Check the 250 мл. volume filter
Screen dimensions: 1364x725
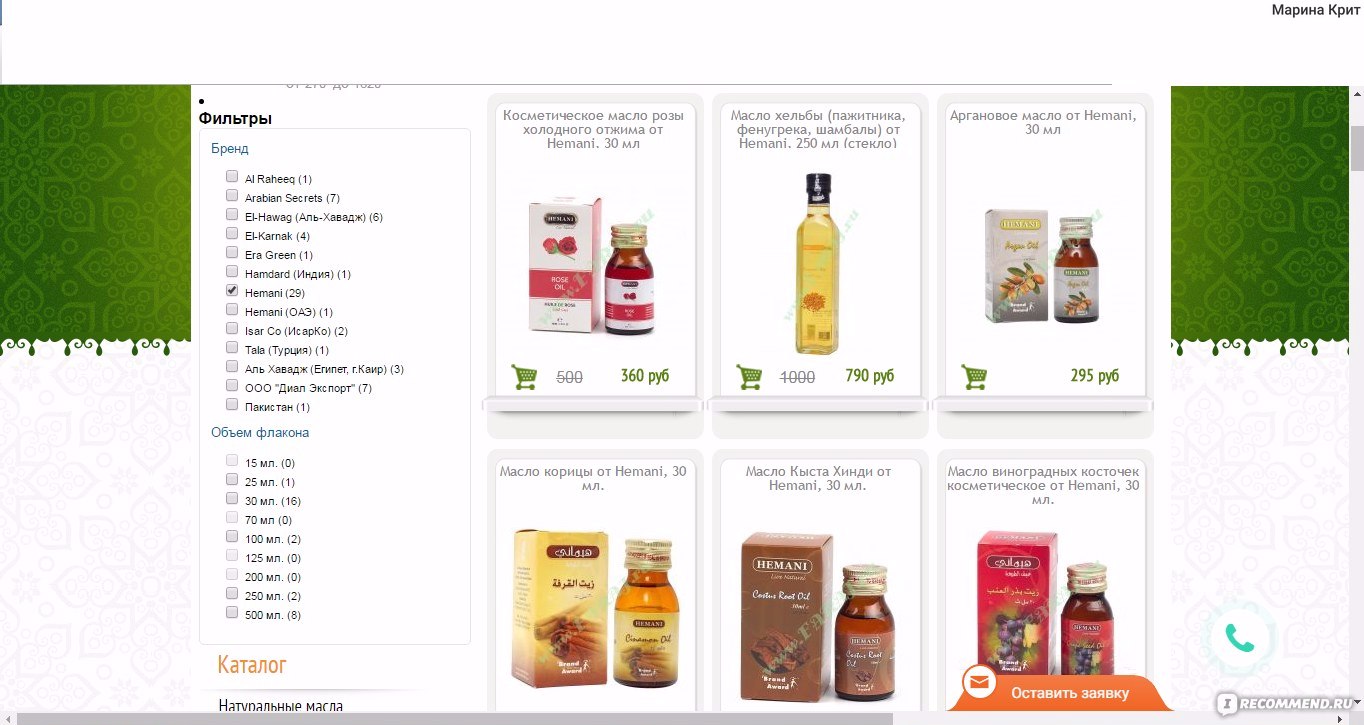(x=232, y=595)
